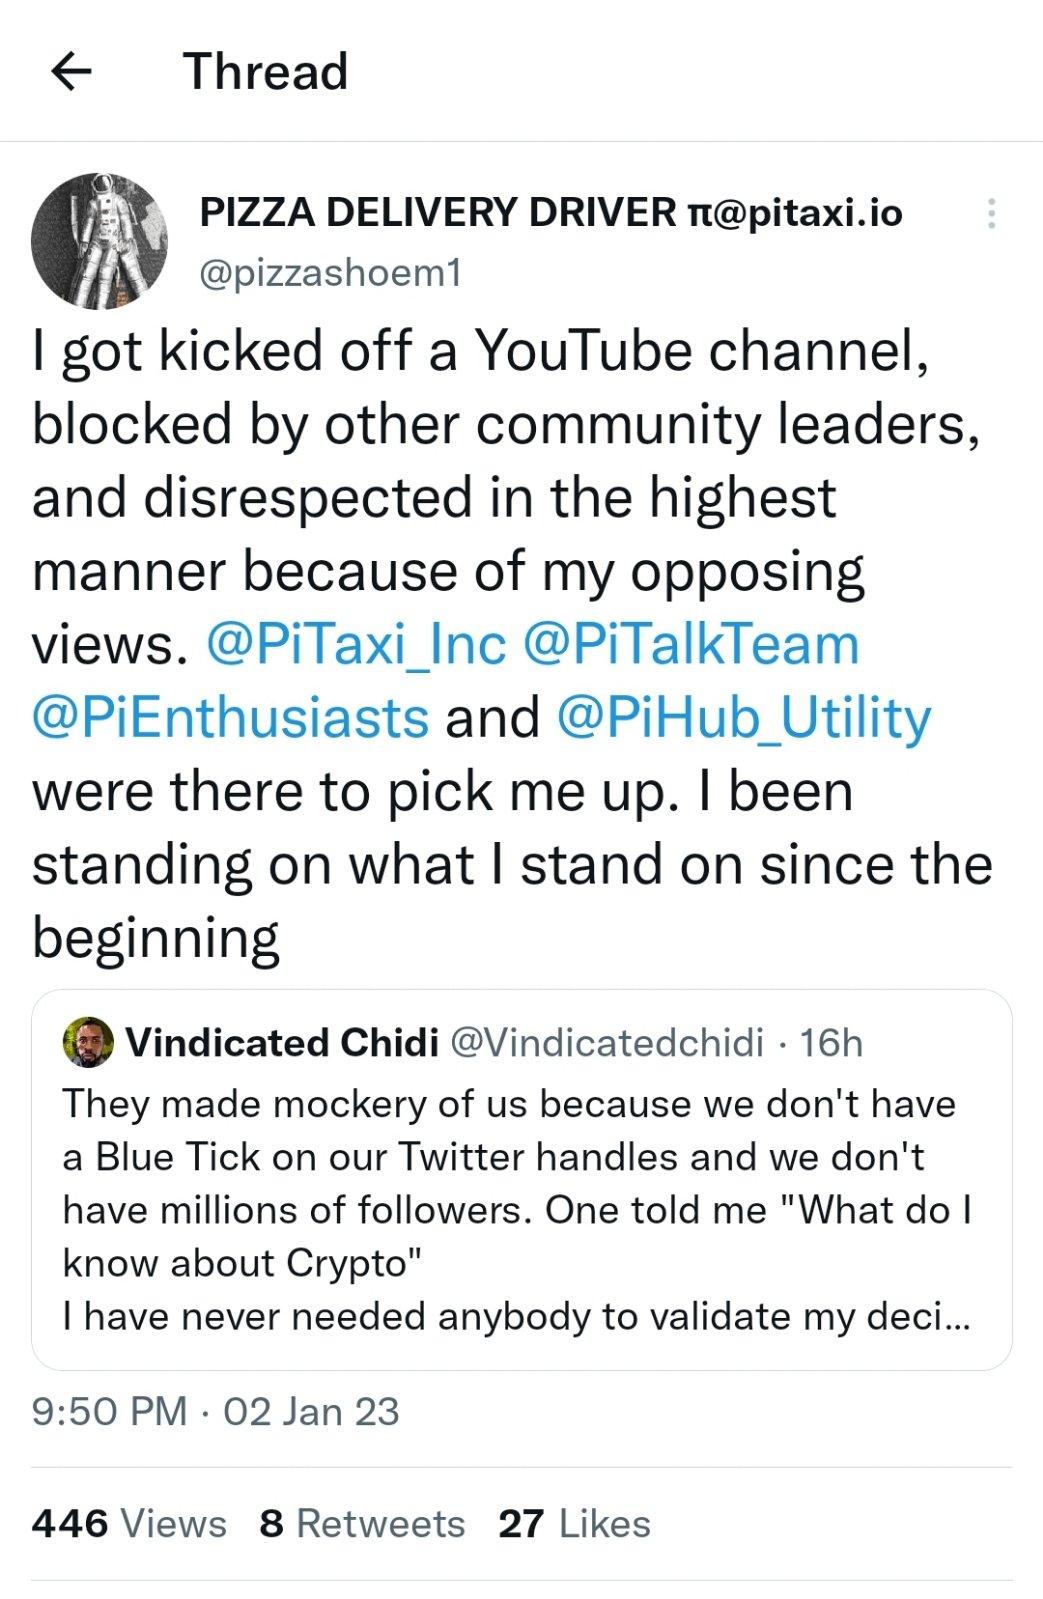Screen dimensions: 1043x1599
Task: Open the @PiTalkTeam mention
Action: click(x=691, y=644)
